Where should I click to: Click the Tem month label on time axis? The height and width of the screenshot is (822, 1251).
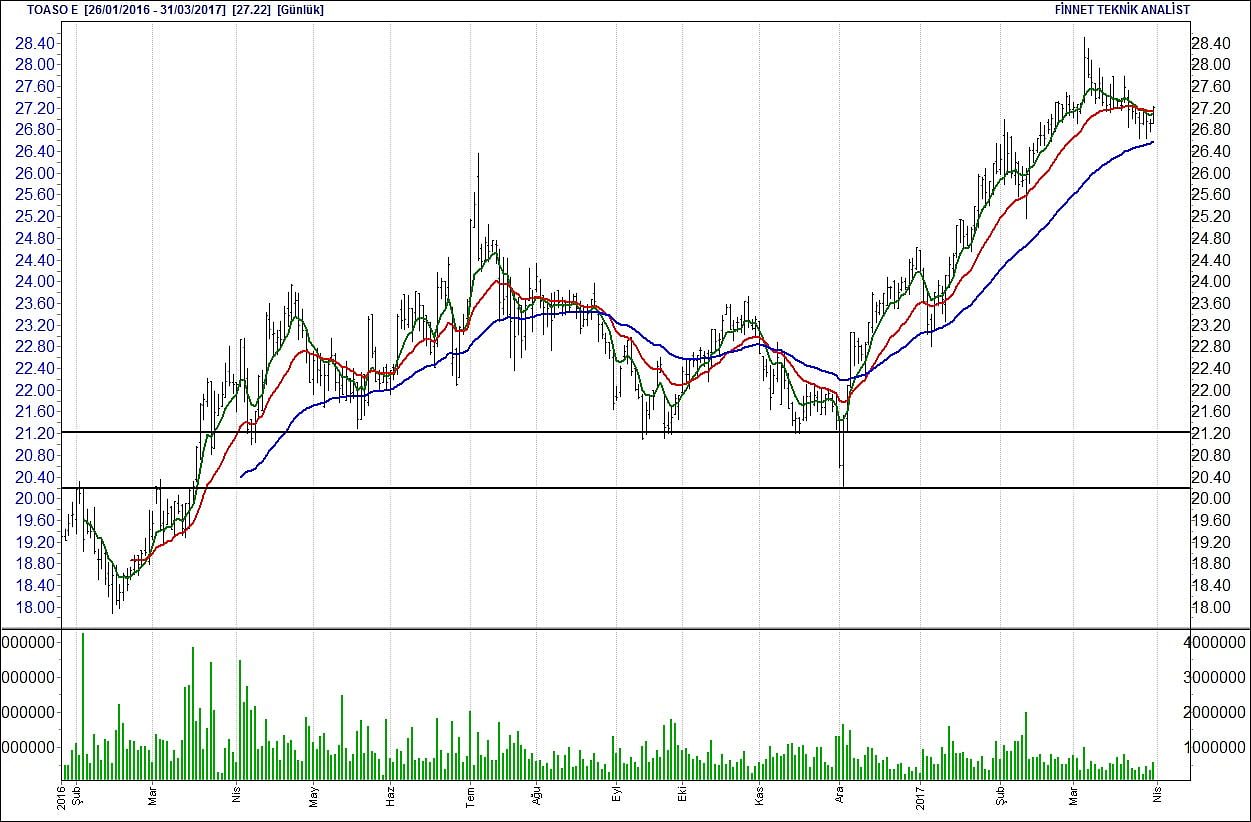(470, 797)
